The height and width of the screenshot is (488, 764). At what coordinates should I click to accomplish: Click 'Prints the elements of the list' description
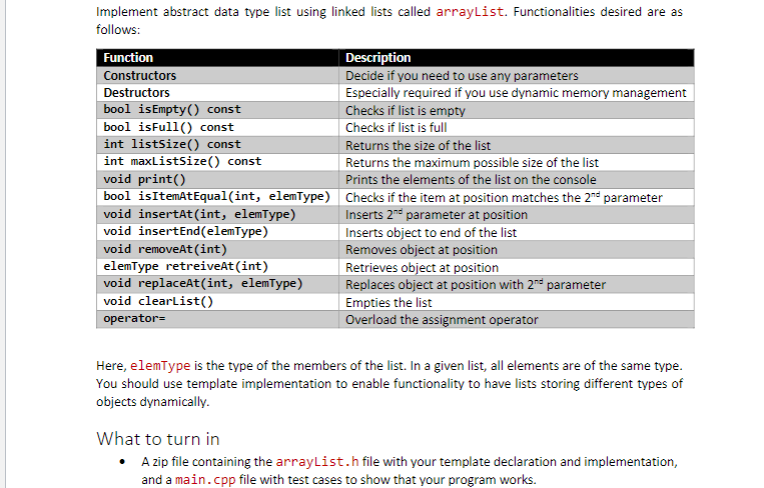[471, 180]
